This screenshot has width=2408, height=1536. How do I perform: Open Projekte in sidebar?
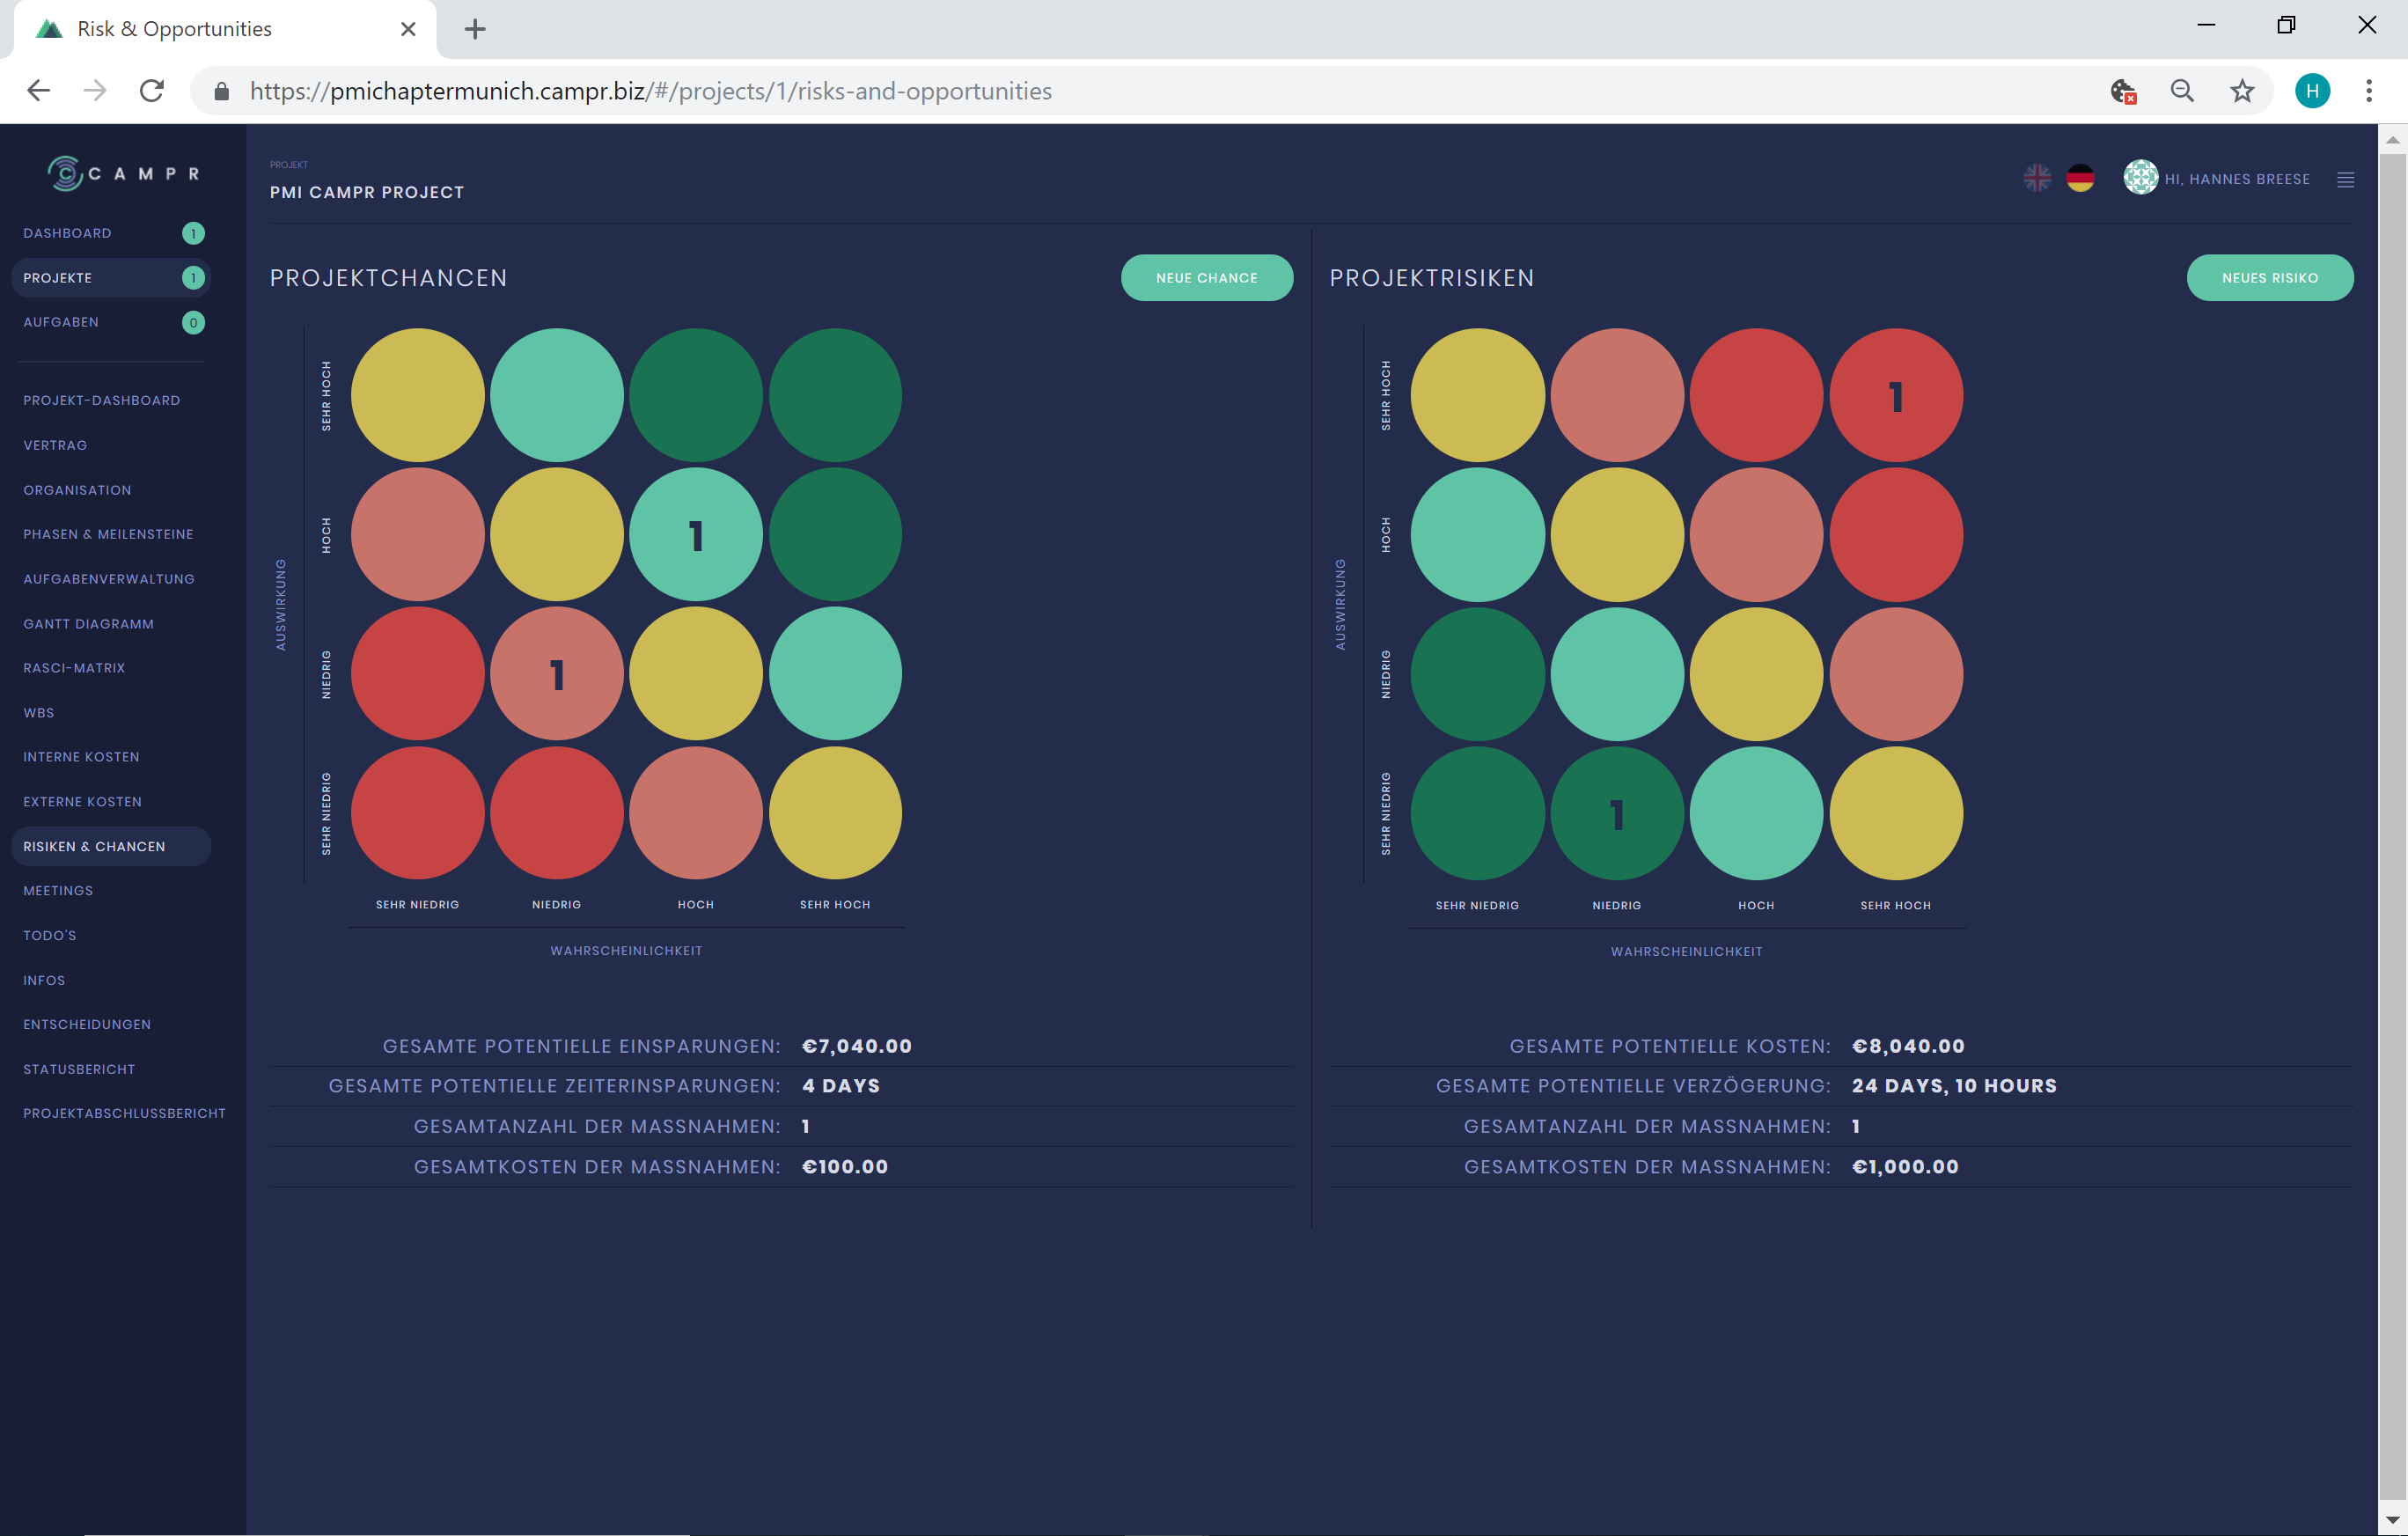pyautogui.click(x=111, y=278)
